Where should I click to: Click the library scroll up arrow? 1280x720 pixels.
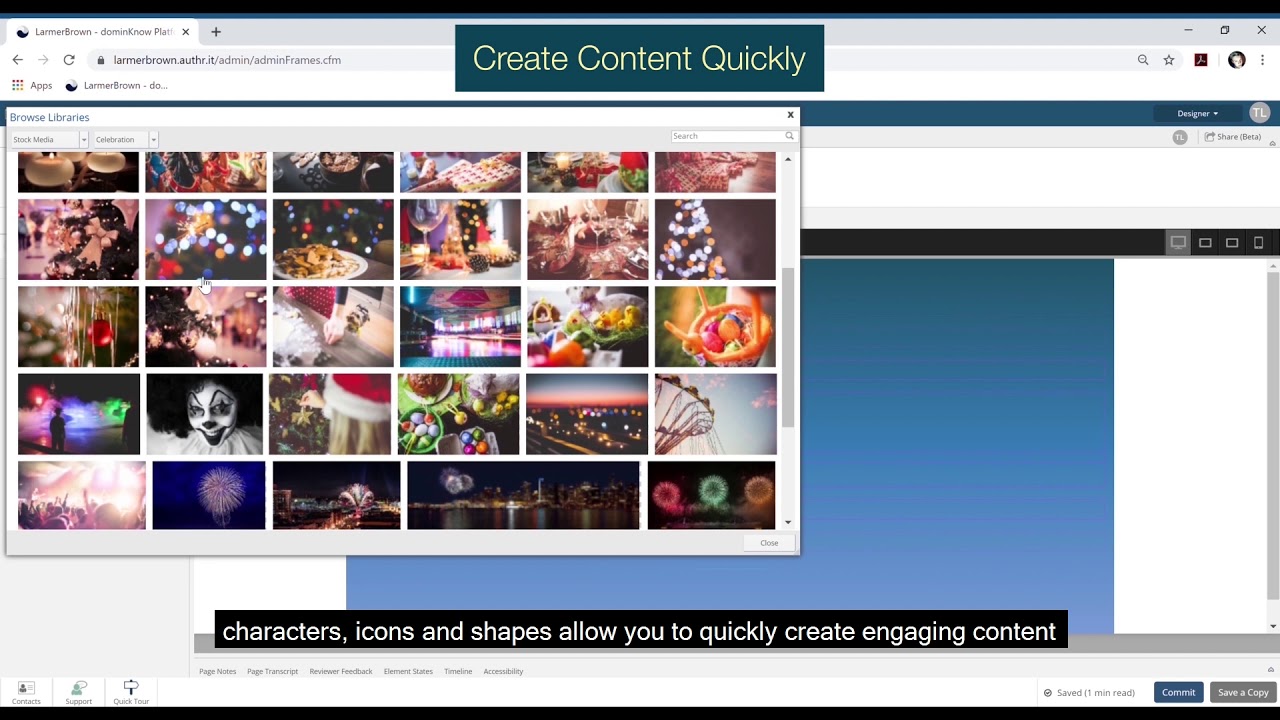788,159
